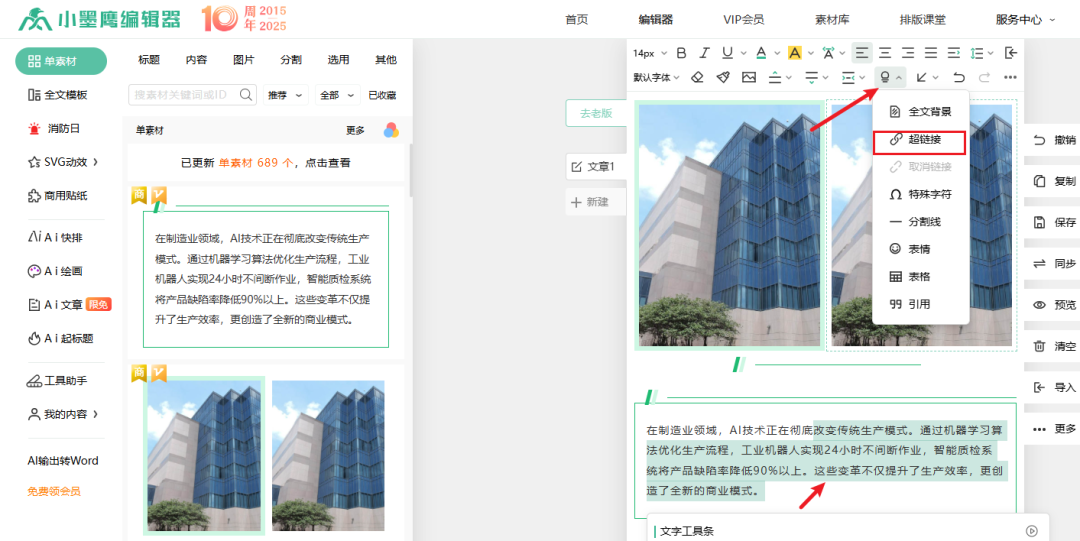Click the side margin icon
This screenshot has height=541, width=1080.
[x=849, y=77]
